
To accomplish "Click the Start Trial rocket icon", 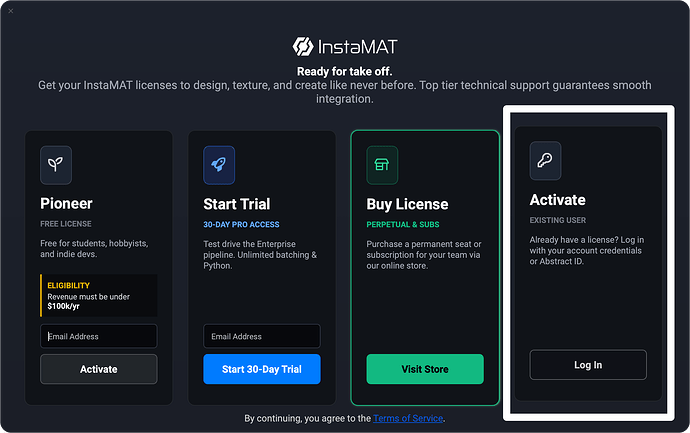I will point(219,165).
